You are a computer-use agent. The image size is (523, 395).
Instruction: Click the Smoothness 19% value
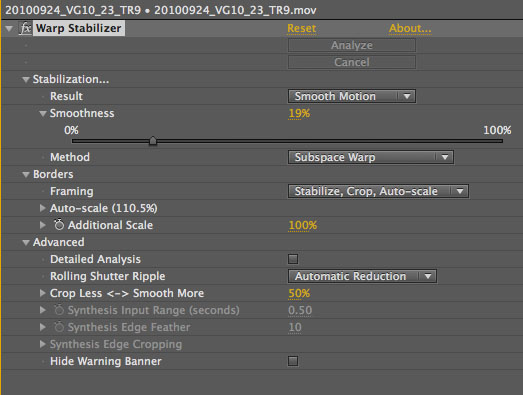point(299,113)
